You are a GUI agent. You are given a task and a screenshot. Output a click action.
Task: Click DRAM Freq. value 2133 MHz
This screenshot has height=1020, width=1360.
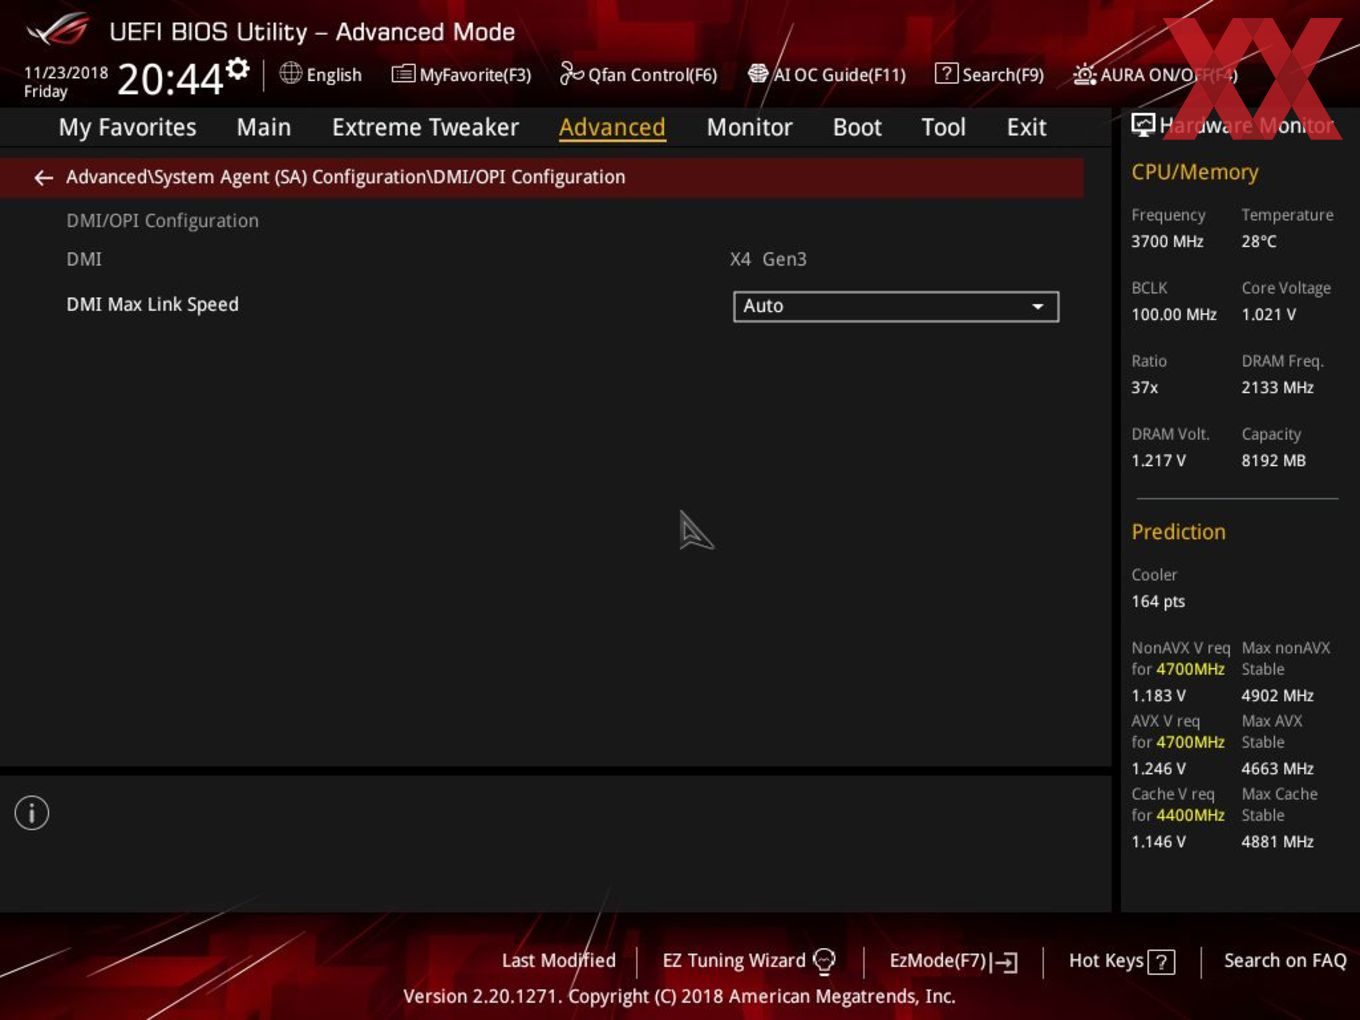pos(1277,387)
